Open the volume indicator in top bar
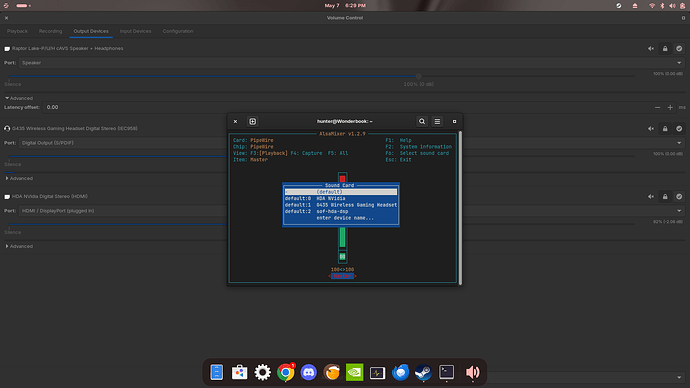690x388 pixels. [x=672, y=6]
